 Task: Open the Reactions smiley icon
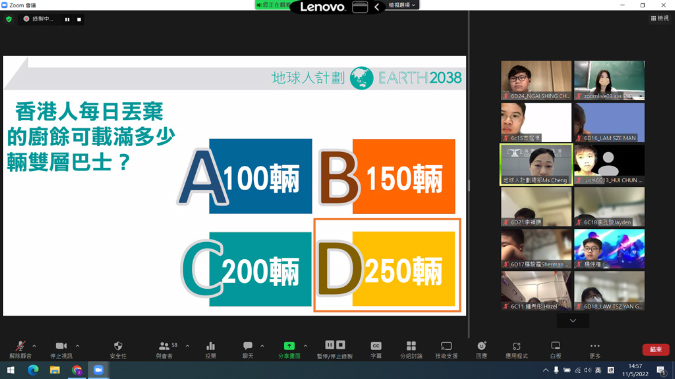(x=481, y=349)
